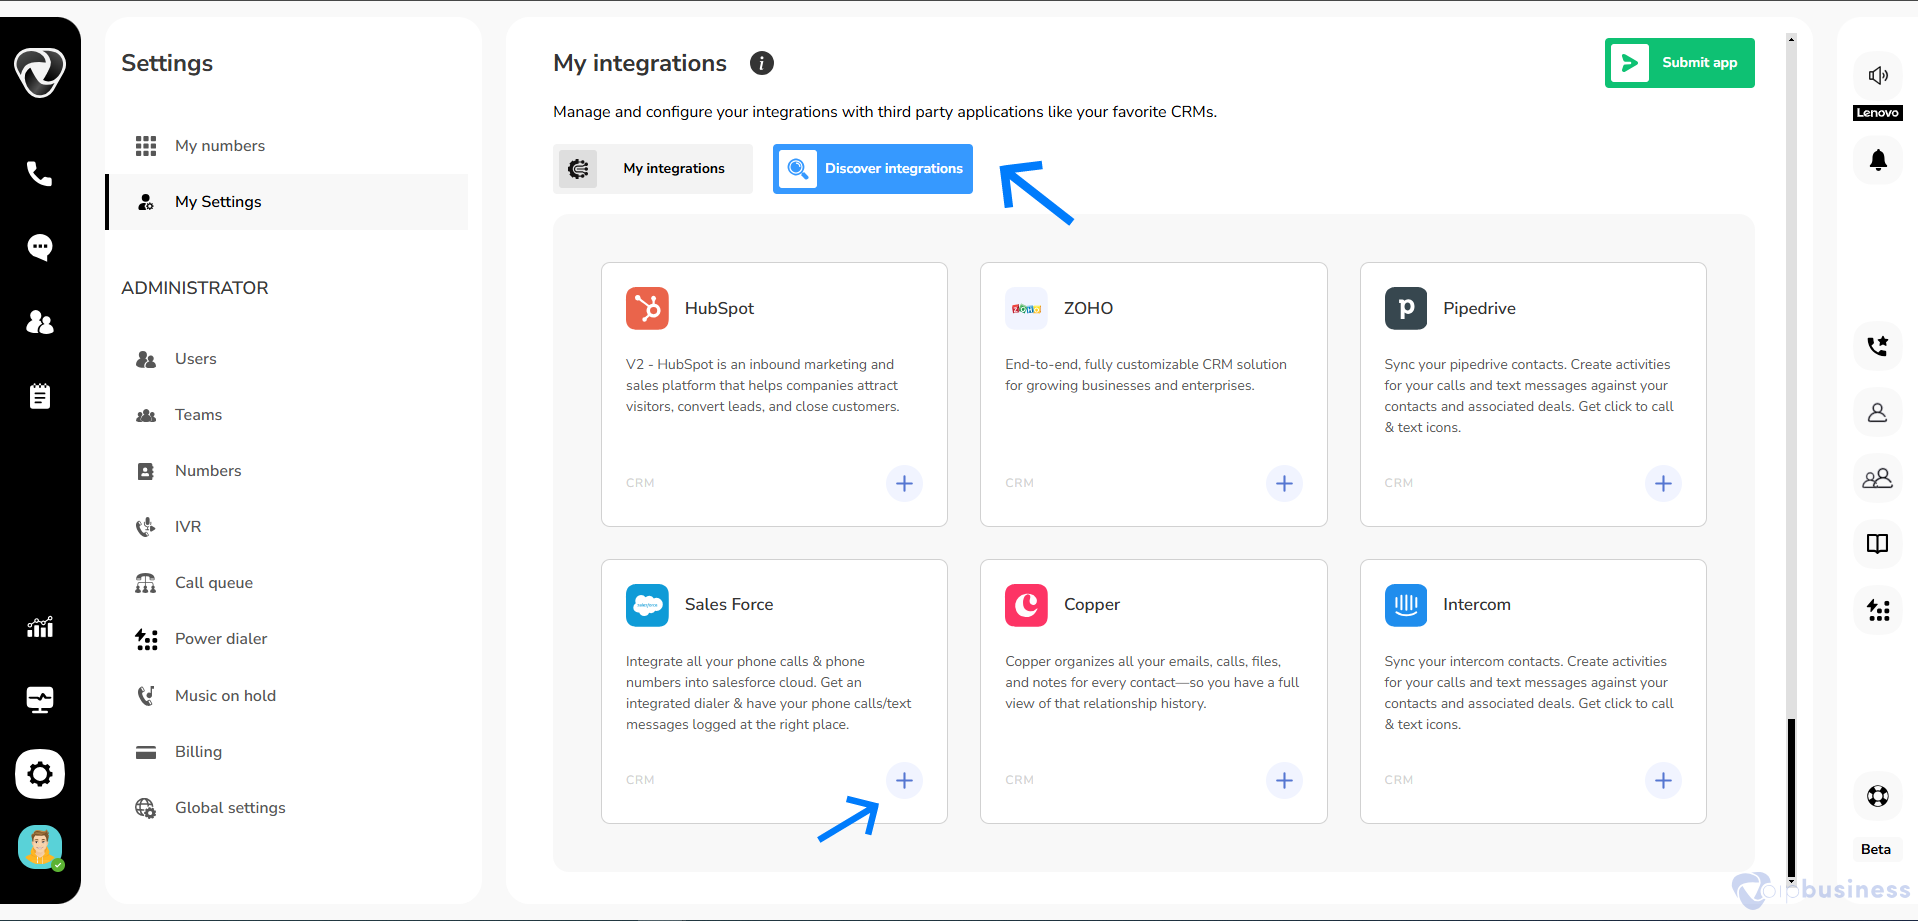This screenshot has width=1918, height=921.
Task: Add the Copper integration with plus button
Action: point(1284,780)
